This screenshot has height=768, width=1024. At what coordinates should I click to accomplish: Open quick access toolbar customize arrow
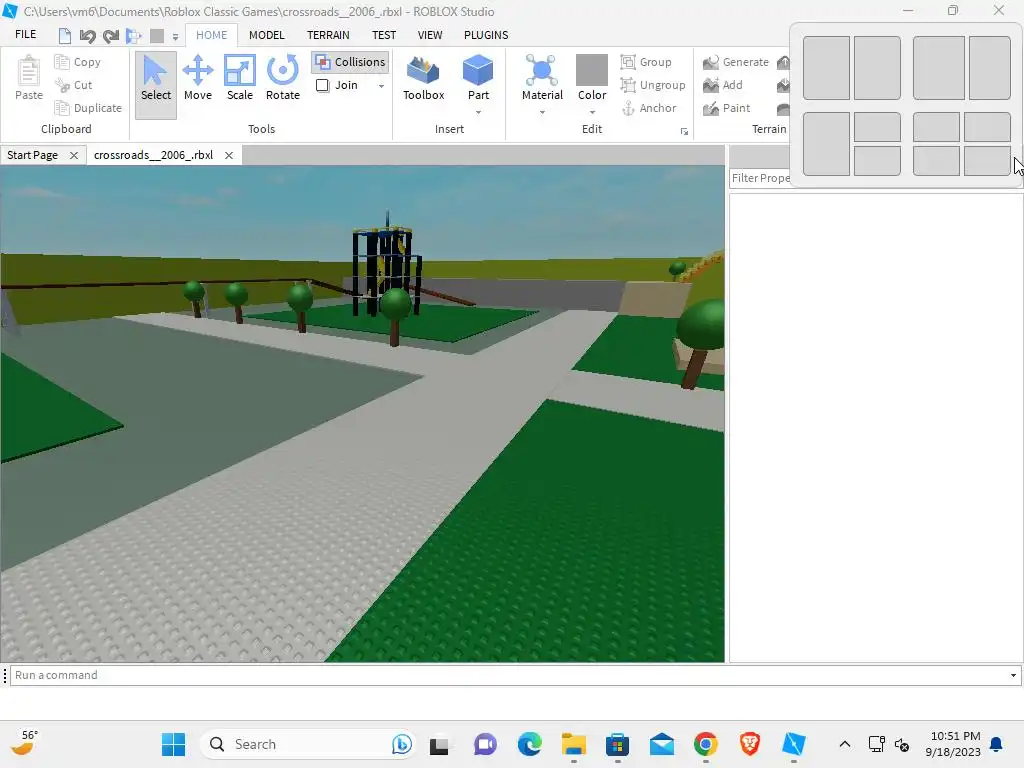[175, 37]
